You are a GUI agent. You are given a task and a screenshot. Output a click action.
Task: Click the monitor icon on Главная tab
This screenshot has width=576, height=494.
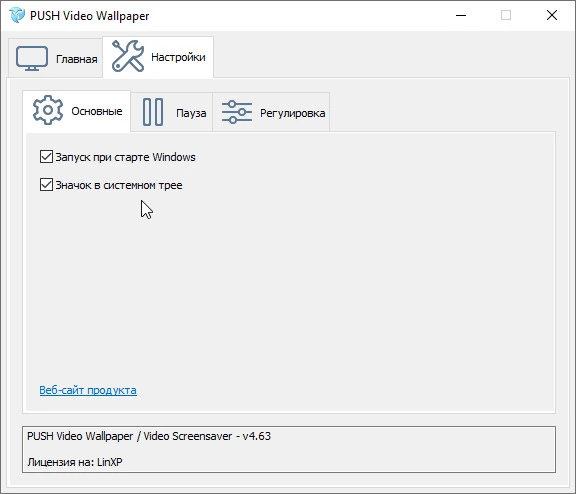coord(32,58)
